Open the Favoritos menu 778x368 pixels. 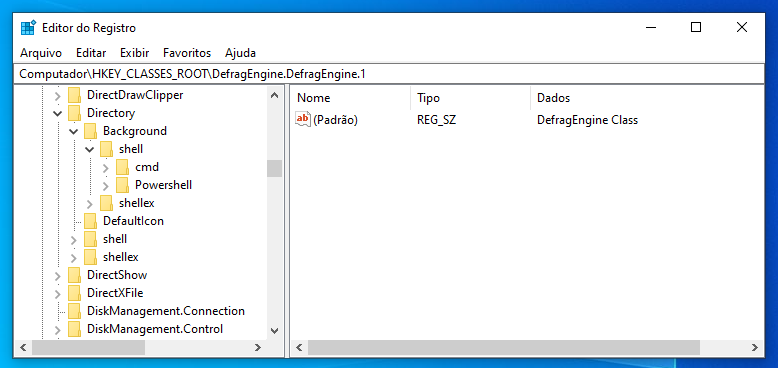pos(187,53)
